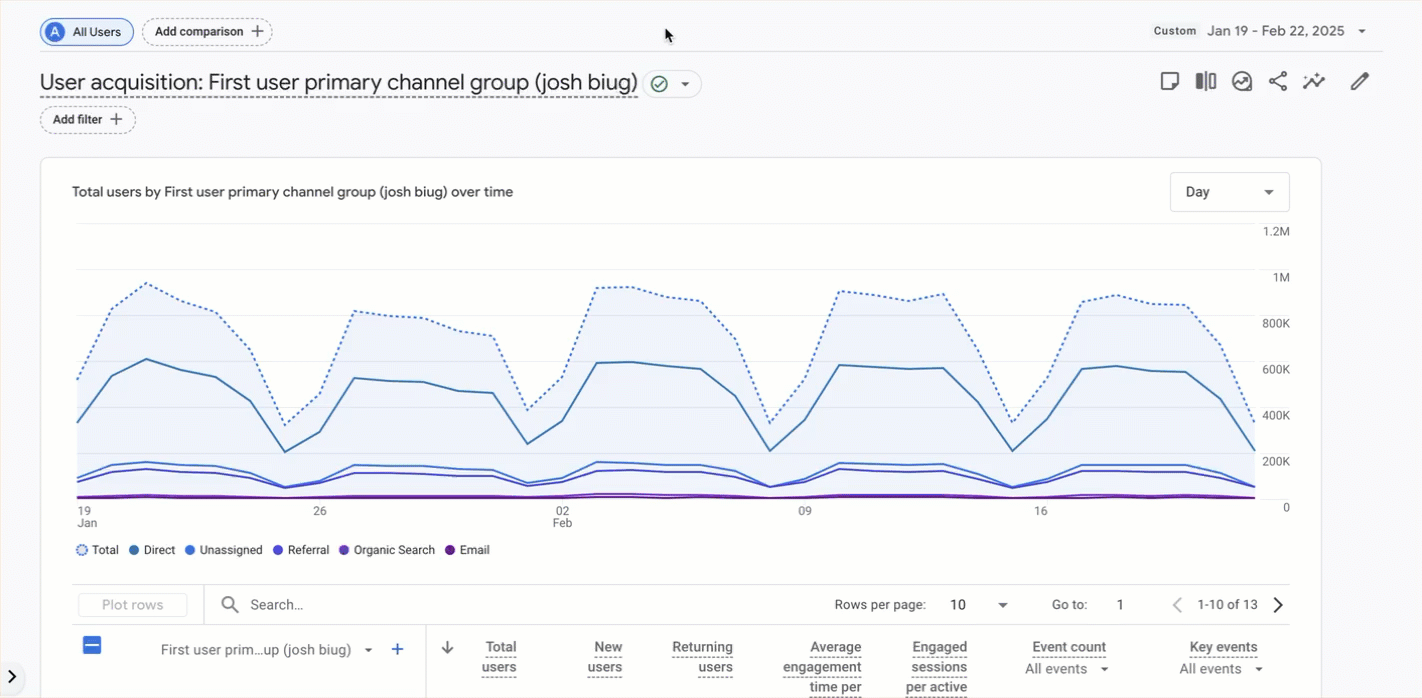Open the chart-in-circle insights icon
Screen dimensions: 1422x698
(x=1242, y=82)
